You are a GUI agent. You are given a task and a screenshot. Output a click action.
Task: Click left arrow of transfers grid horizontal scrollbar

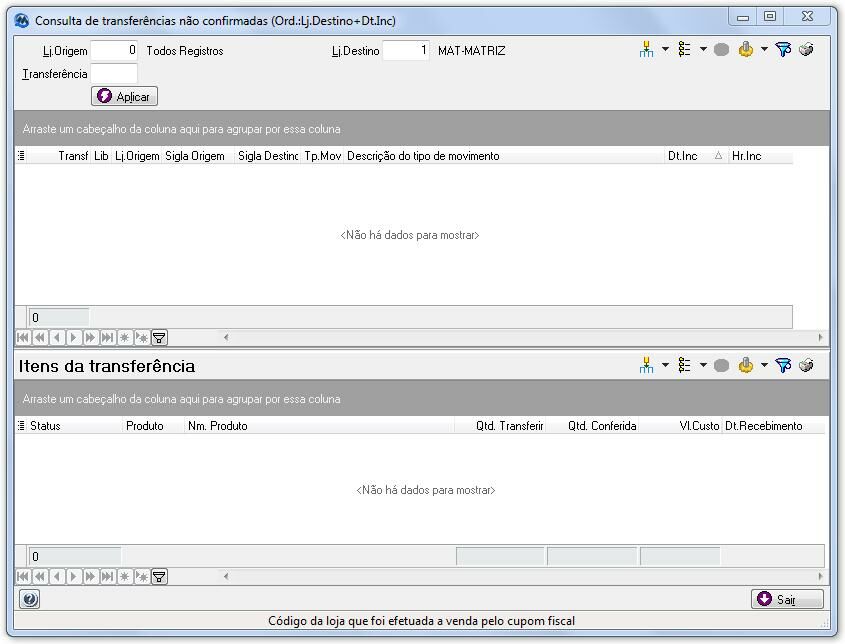226,337
